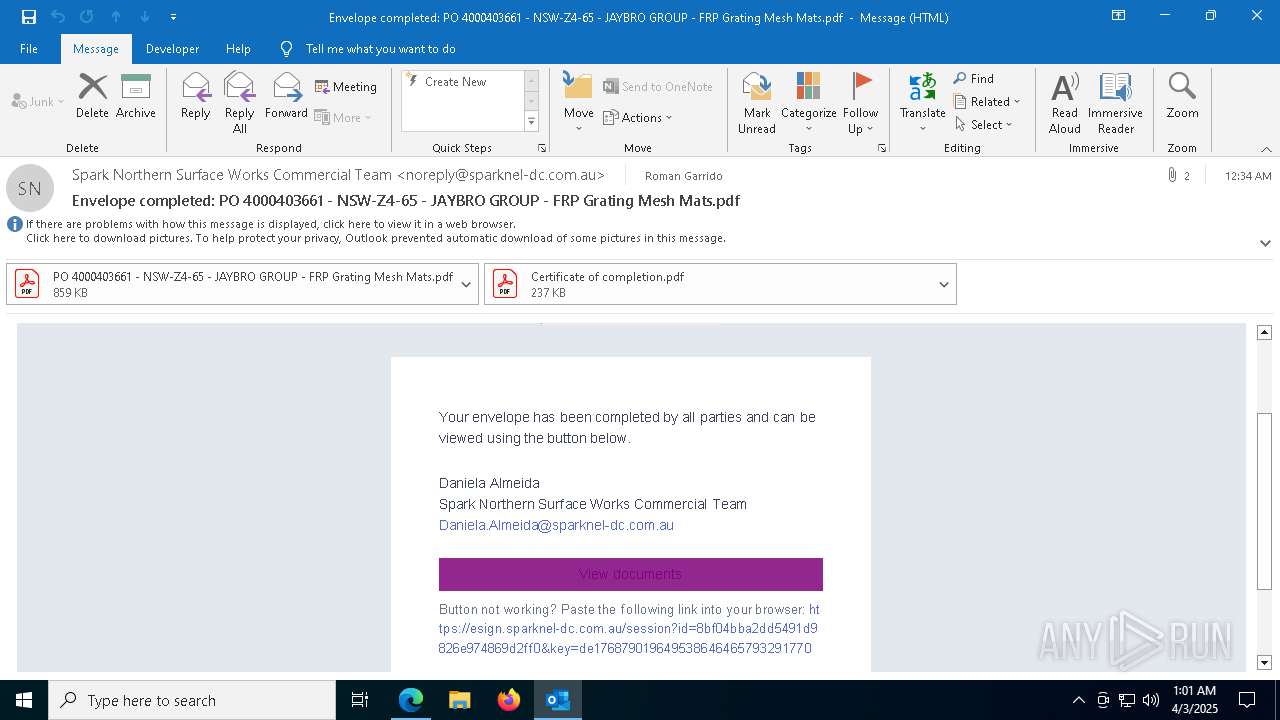Click the message scrollbar up arrow
The image size is (1280, 720).
(1264, 332)
